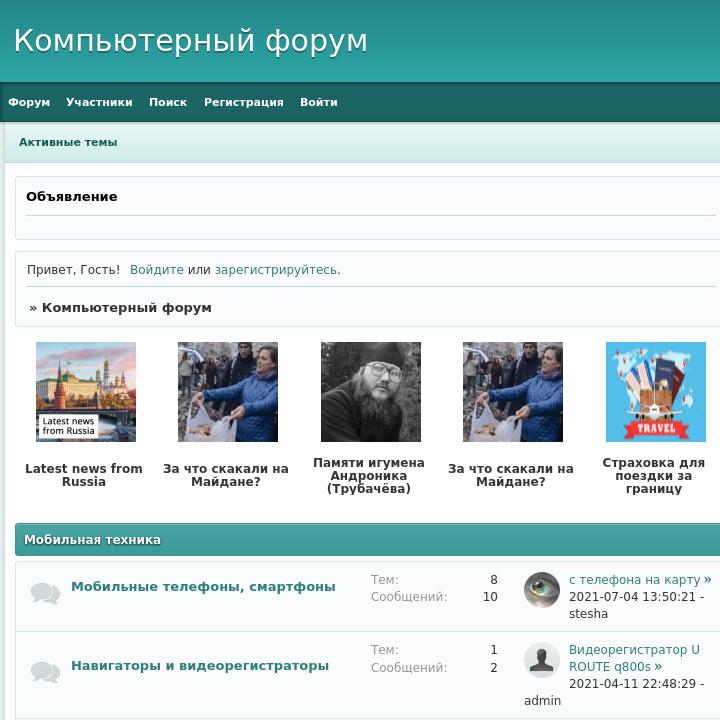This screenshot has height=720, width=720.
Task: Click the stesha username text
Action: coord(588,613)
